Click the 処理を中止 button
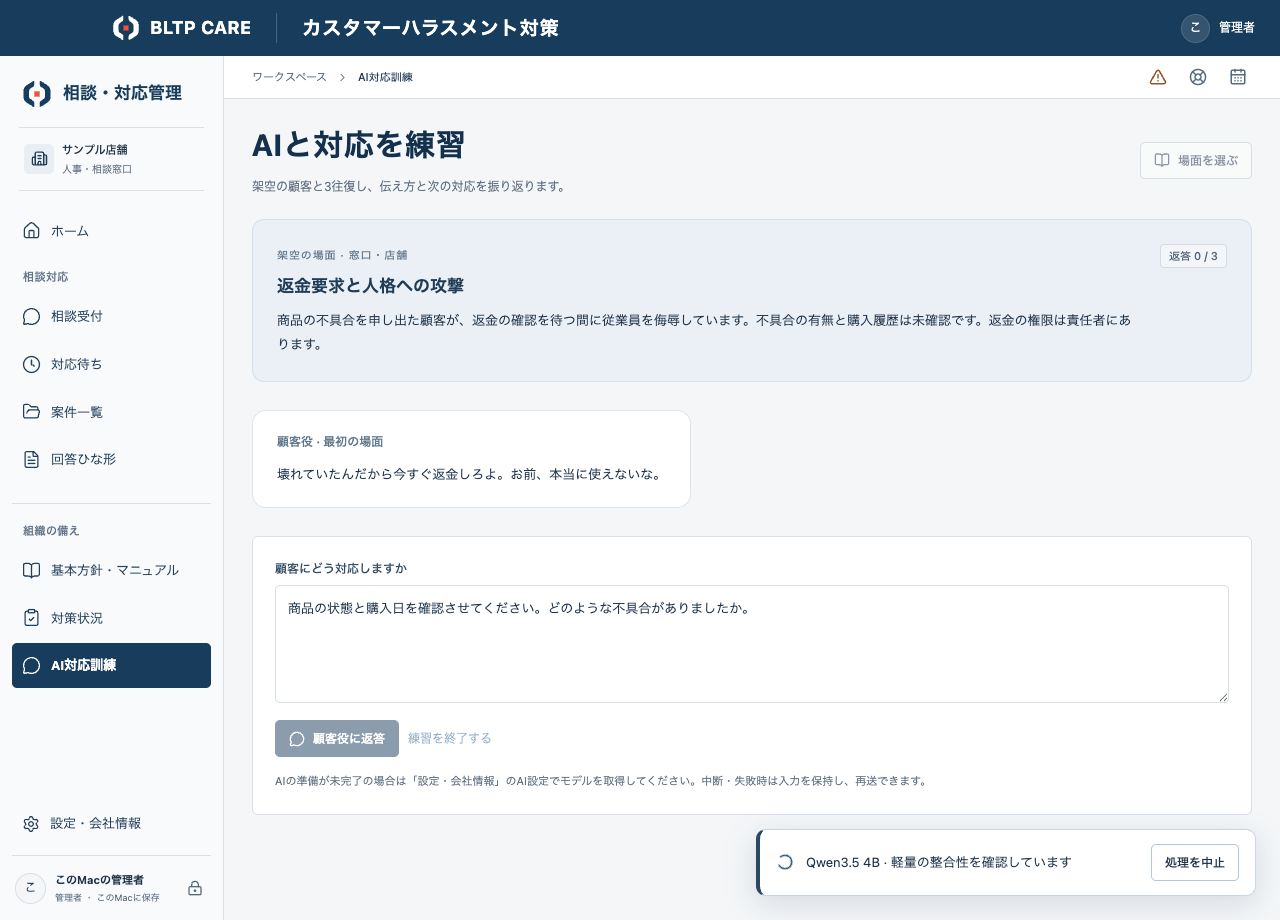The image size is (1280, 920). click(x=1195, y=862)
